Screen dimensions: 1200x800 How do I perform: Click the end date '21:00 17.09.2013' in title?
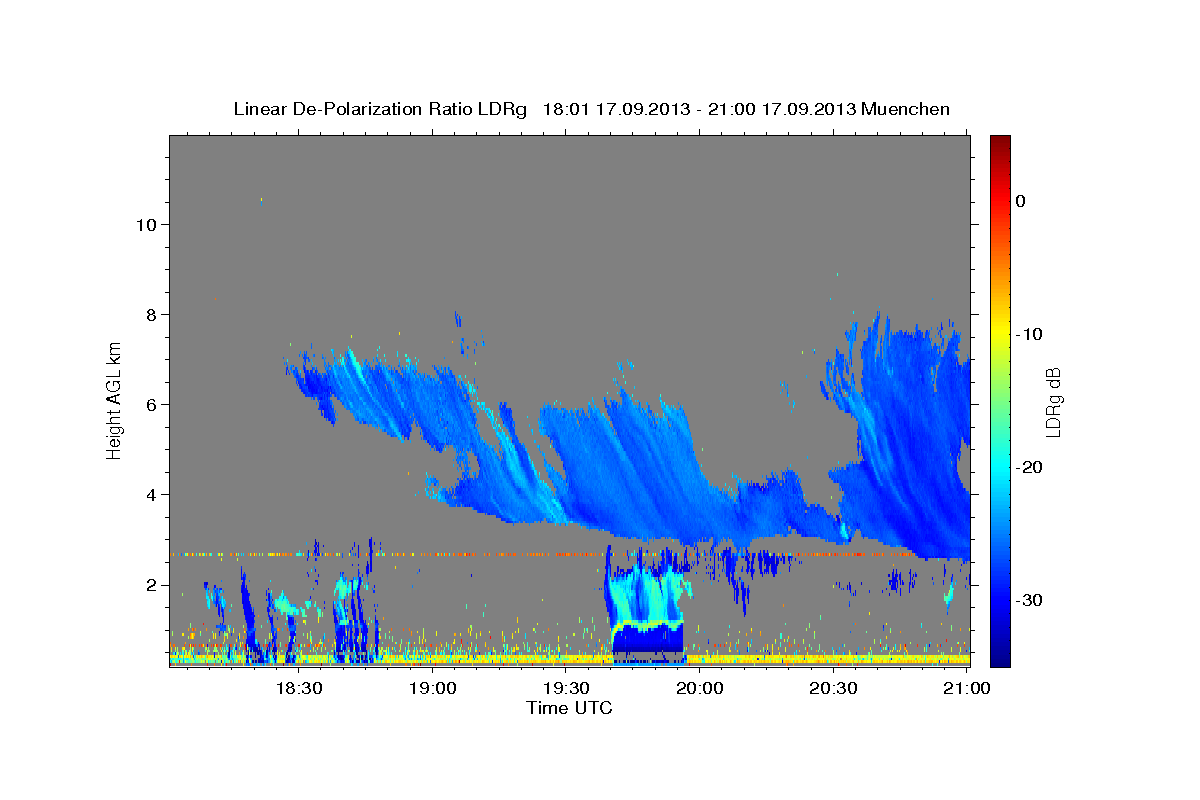point(783,109)
